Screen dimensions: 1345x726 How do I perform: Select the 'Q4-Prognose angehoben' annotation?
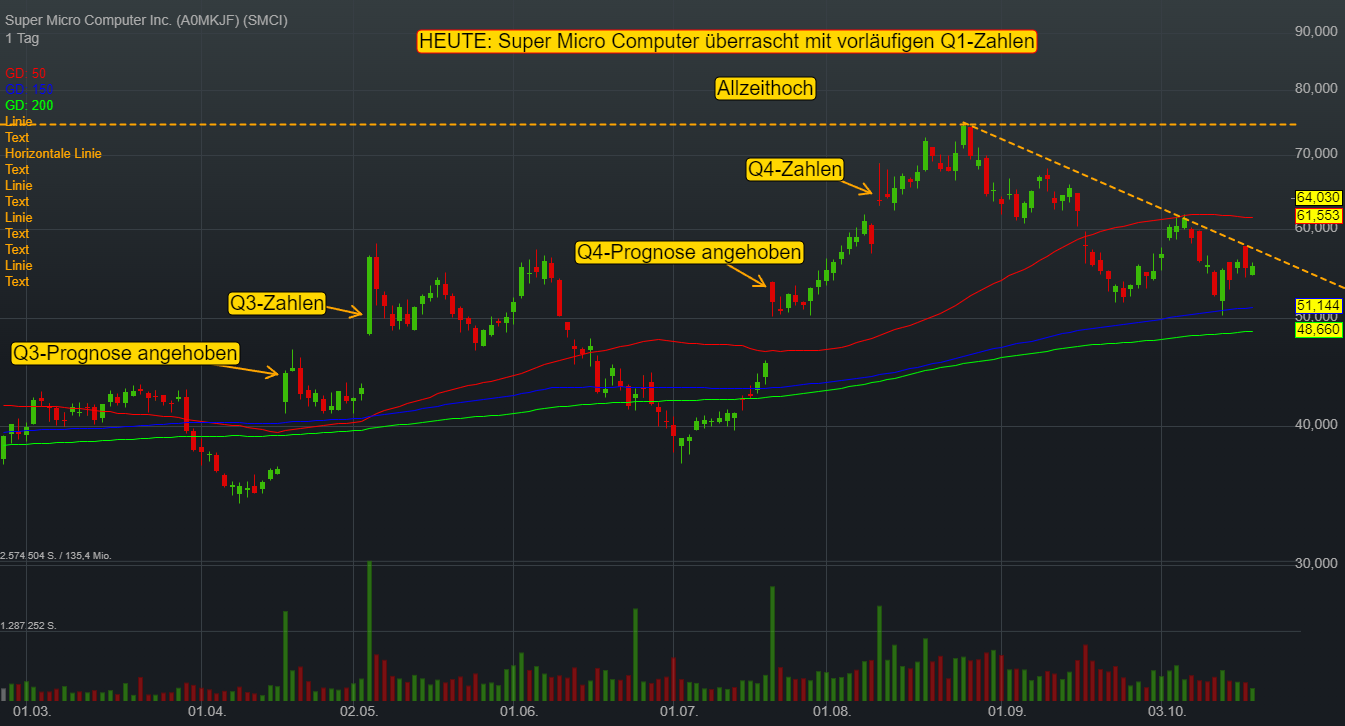[x=689, y=252]
